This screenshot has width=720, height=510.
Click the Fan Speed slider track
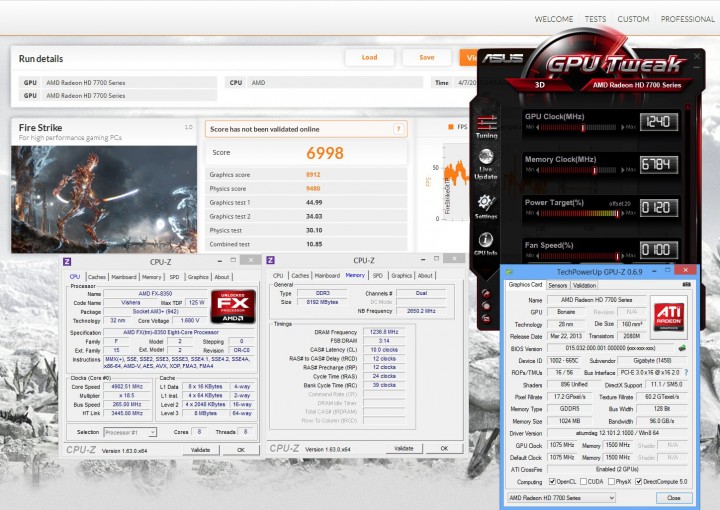click(580, 256)
